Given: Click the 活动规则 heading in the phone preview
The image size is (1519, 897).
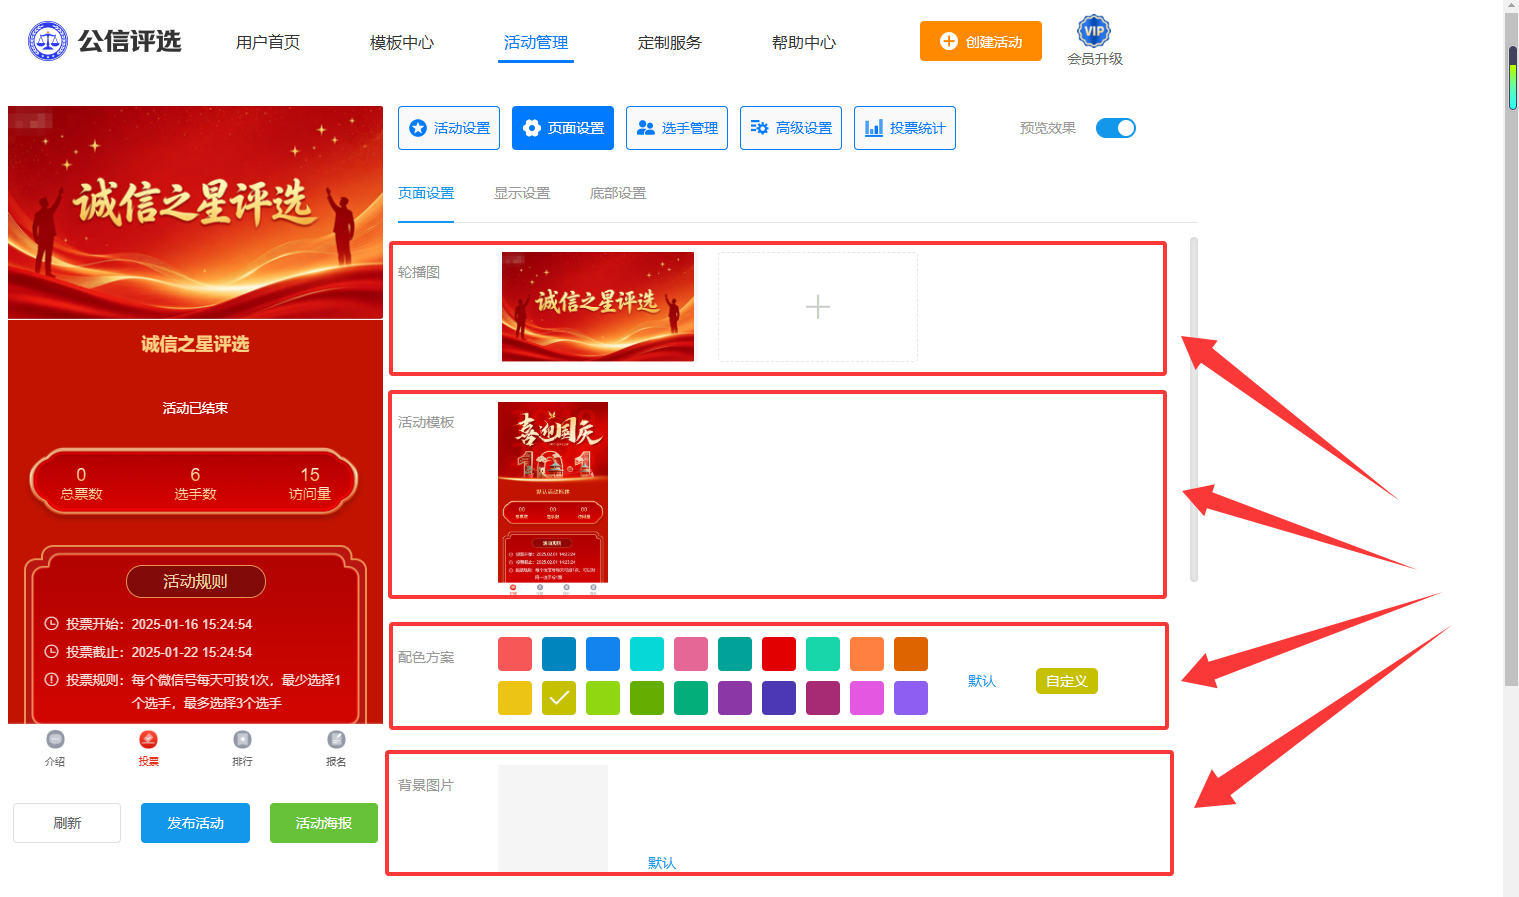Looking at the screenshot, I should (195, 581).
